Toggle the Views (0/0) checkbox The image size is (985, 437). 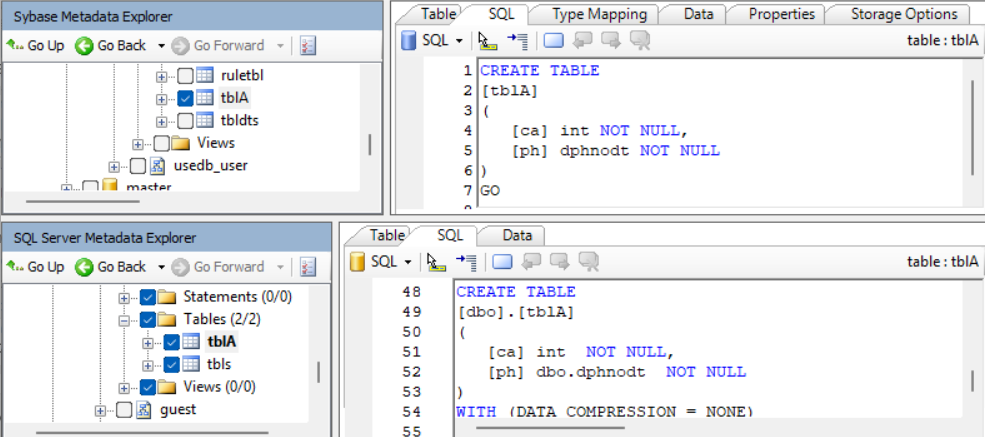coord(148,387)
